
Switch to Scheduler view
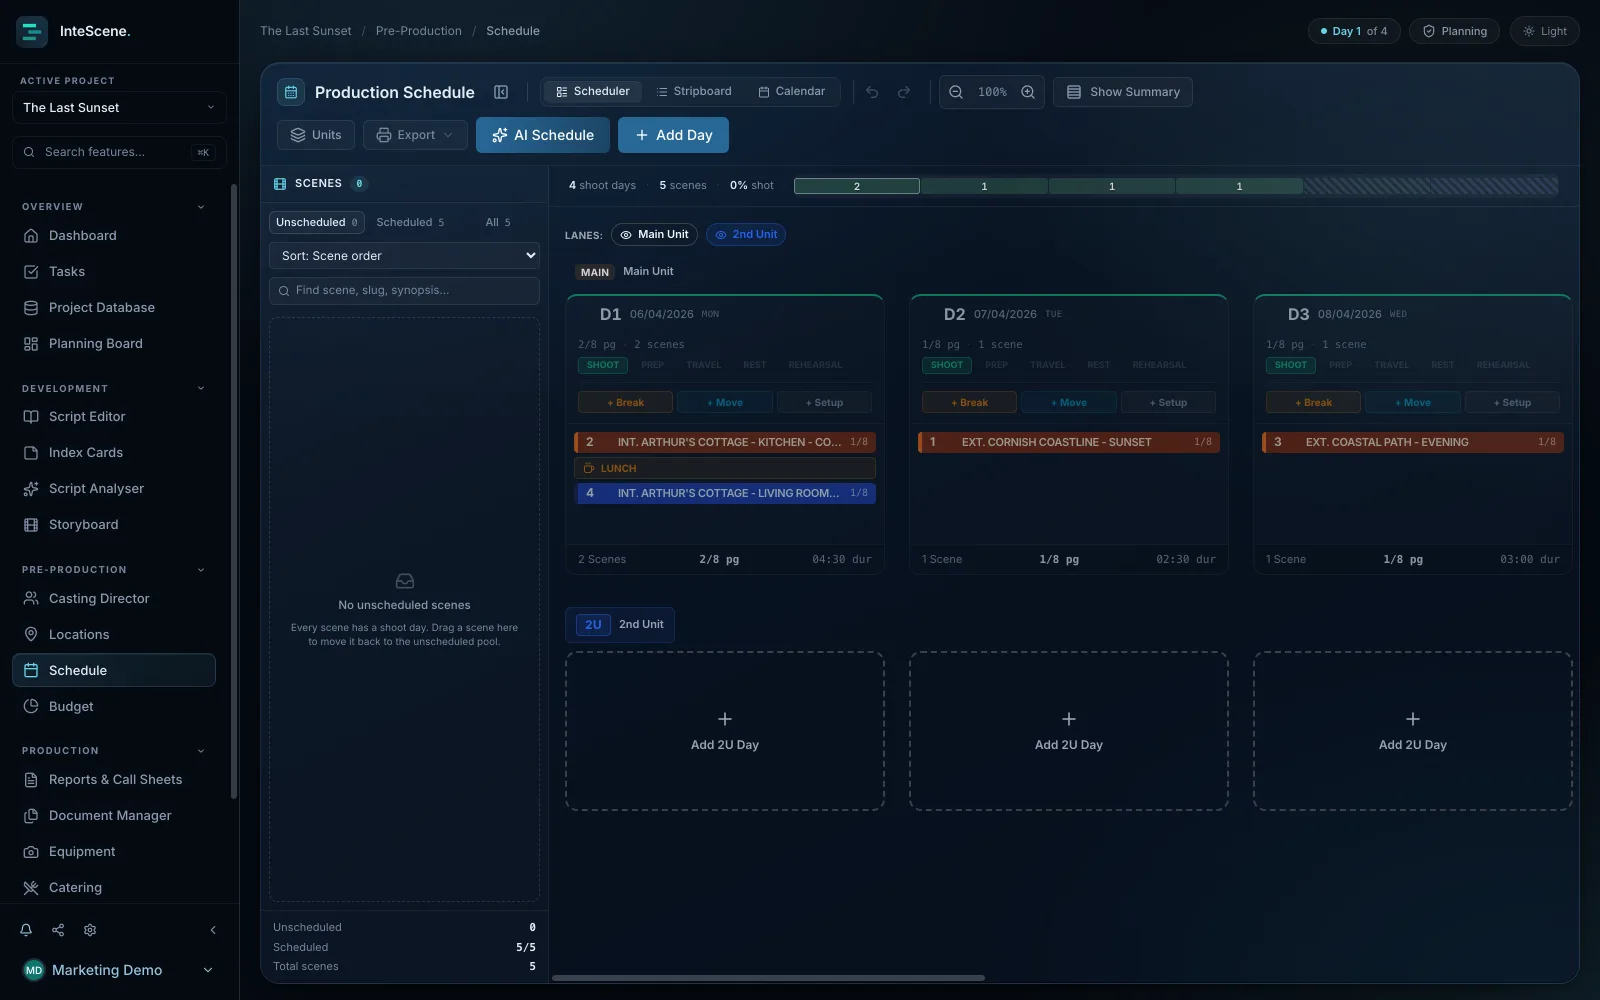point(593,92)
